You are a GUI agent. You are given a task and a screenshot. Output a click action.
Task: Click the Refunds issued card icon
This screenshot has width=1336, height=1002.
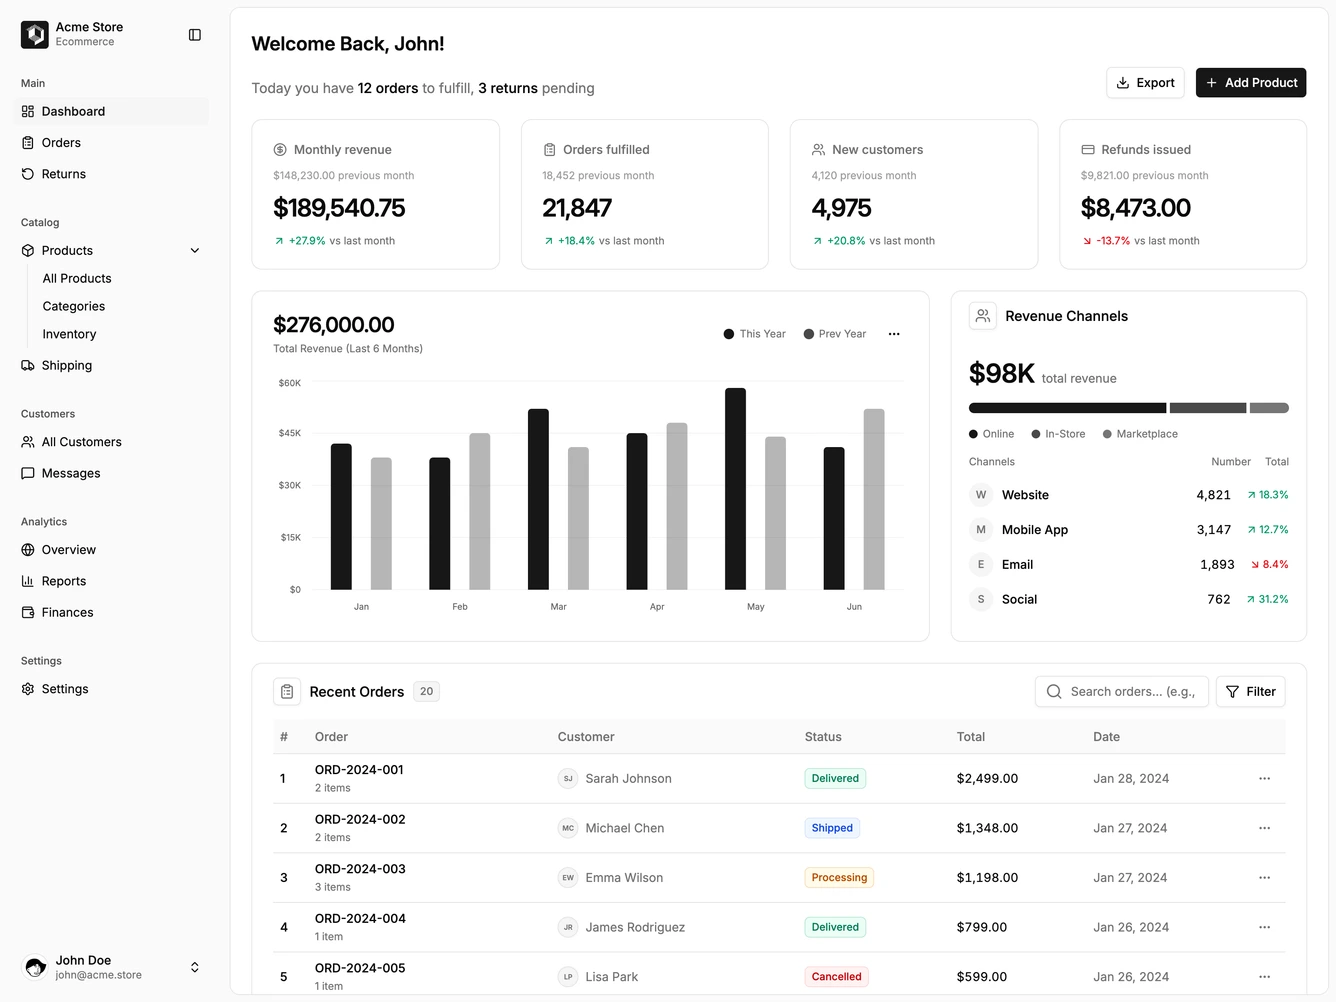coord(1088,150)
